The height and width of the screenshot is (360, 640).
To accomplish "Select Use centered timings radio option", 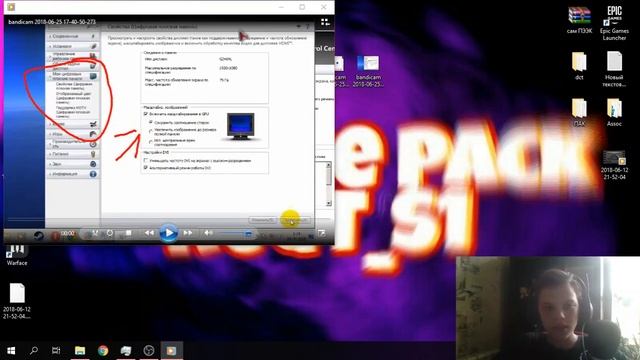I will [151, 142].
